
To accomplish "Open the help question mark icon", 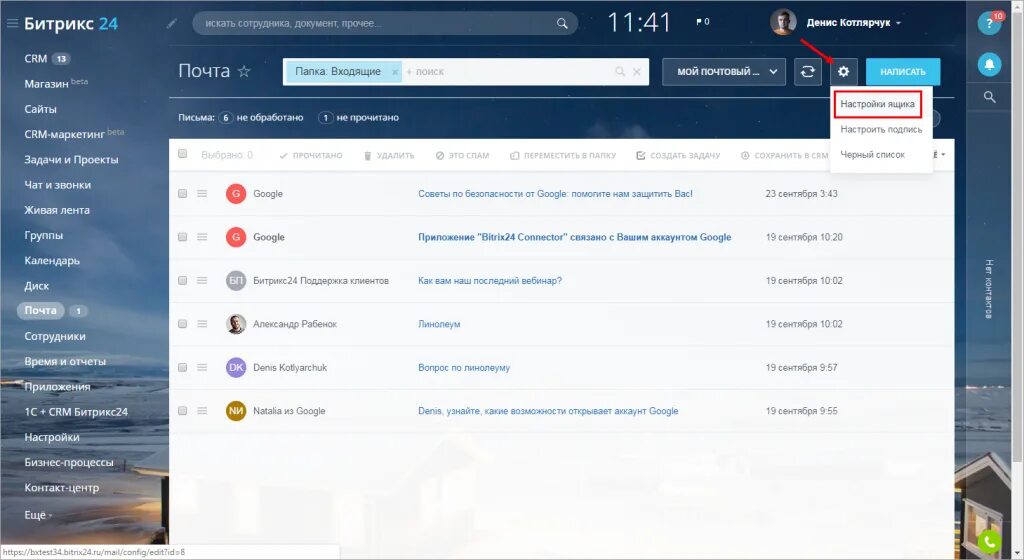I will click(x=989, y=23).
